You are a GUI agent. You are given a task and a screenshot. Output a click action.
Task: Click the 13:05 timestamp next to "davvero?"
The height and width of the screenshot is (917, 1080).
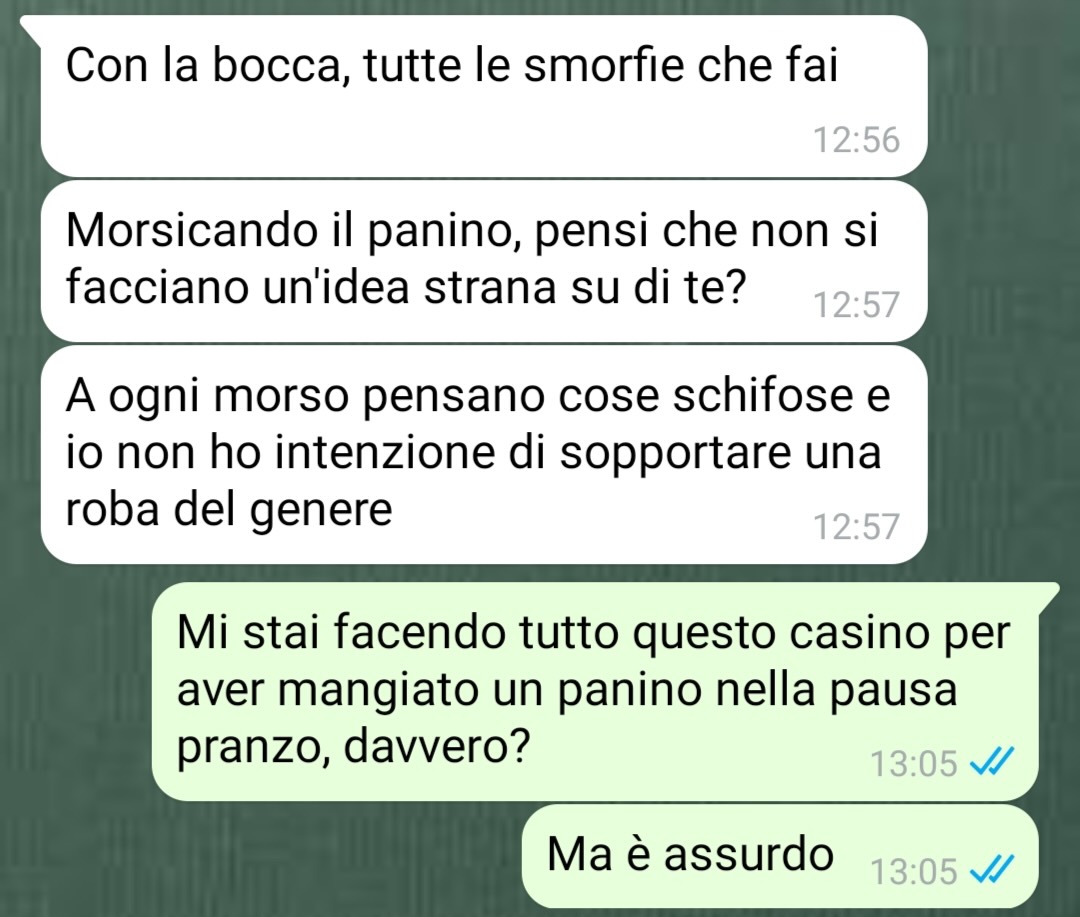click(913, 763)
